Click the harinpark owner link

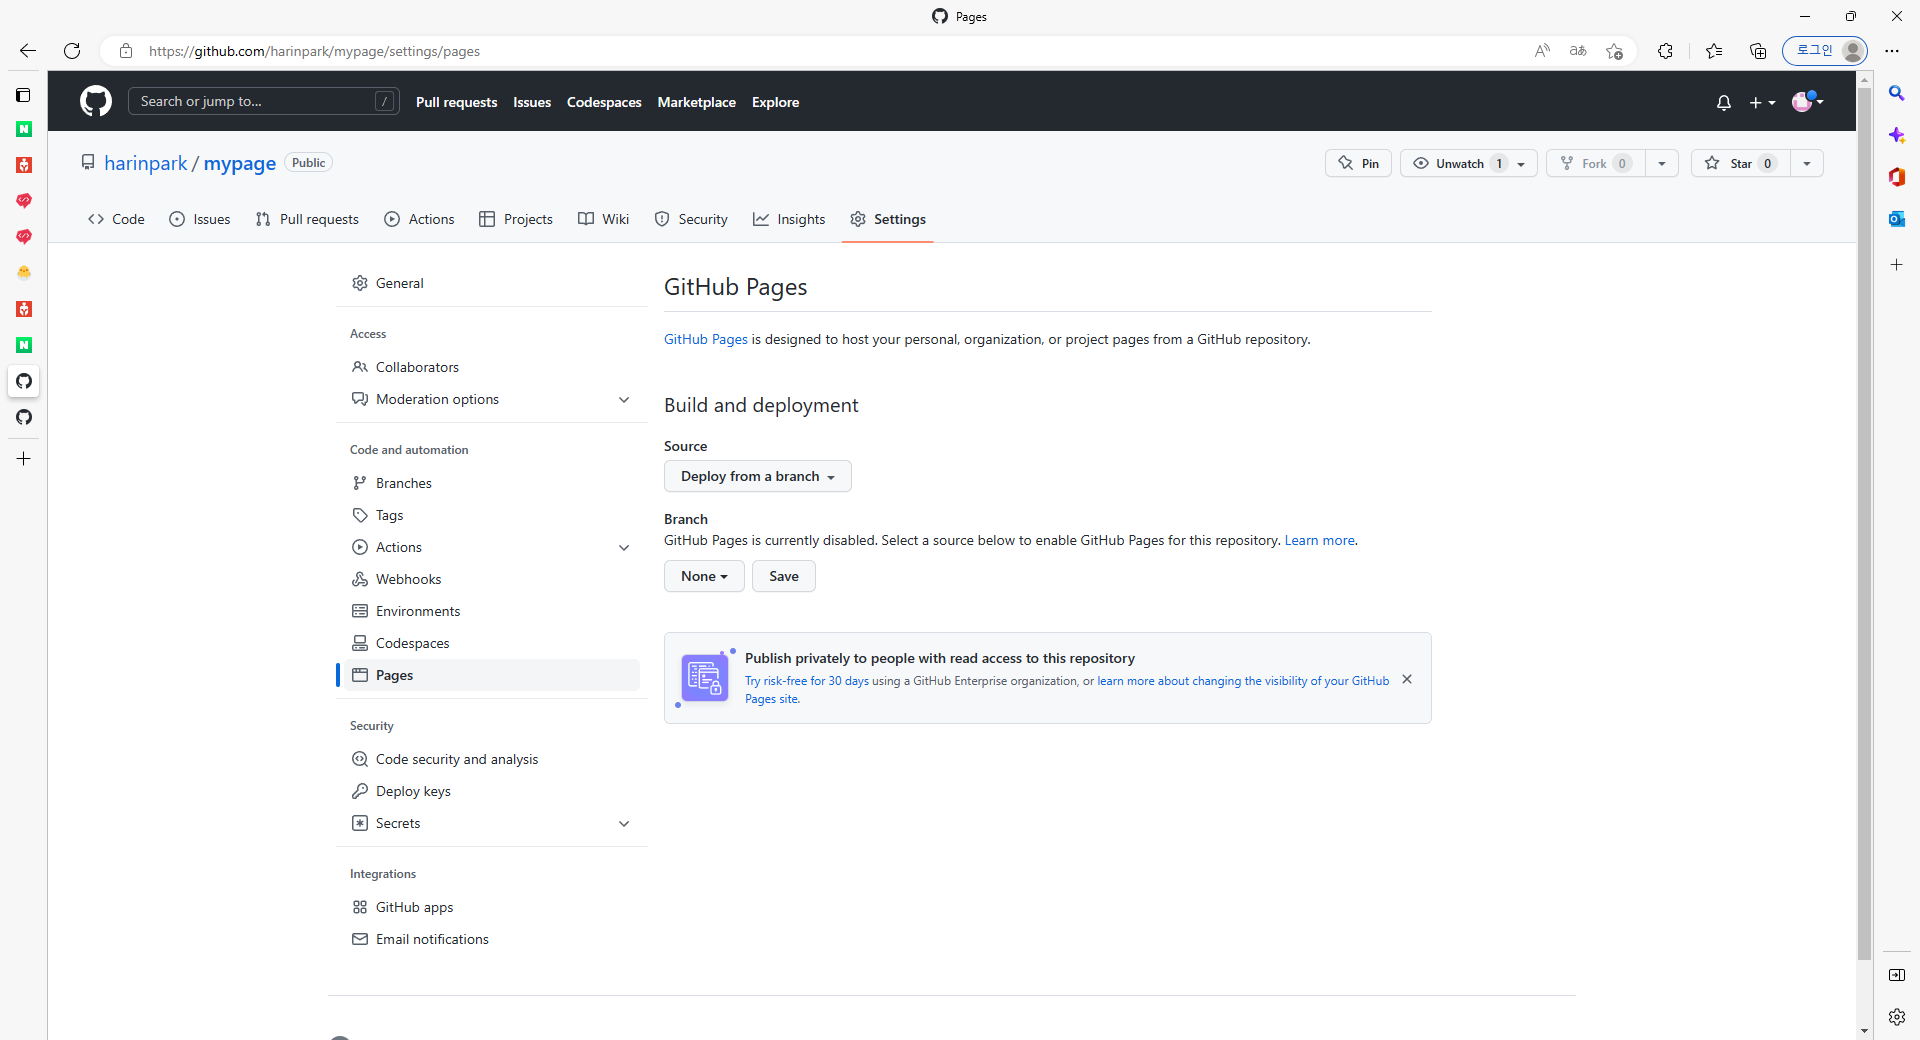[x=146, y=163]
